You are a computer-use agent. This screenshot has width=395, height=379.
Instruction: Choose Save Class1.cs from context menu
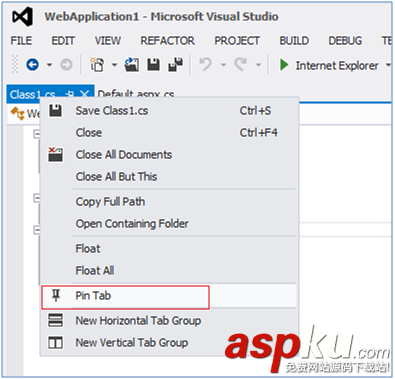[169, 111]
